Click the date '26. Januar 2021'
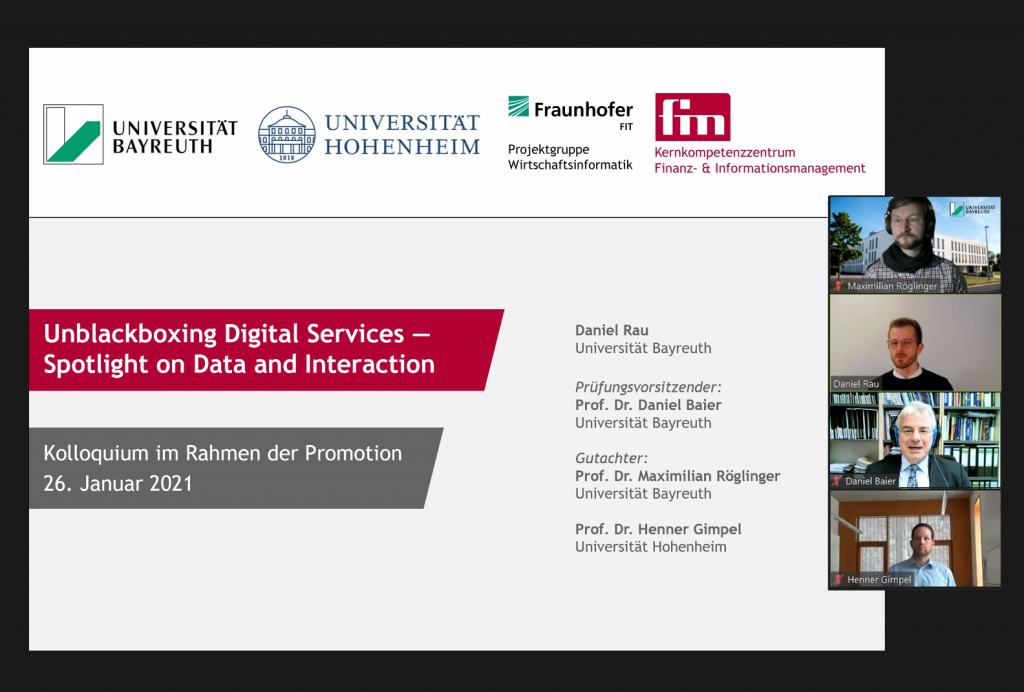1024x692 pixels. pos(118,484)
